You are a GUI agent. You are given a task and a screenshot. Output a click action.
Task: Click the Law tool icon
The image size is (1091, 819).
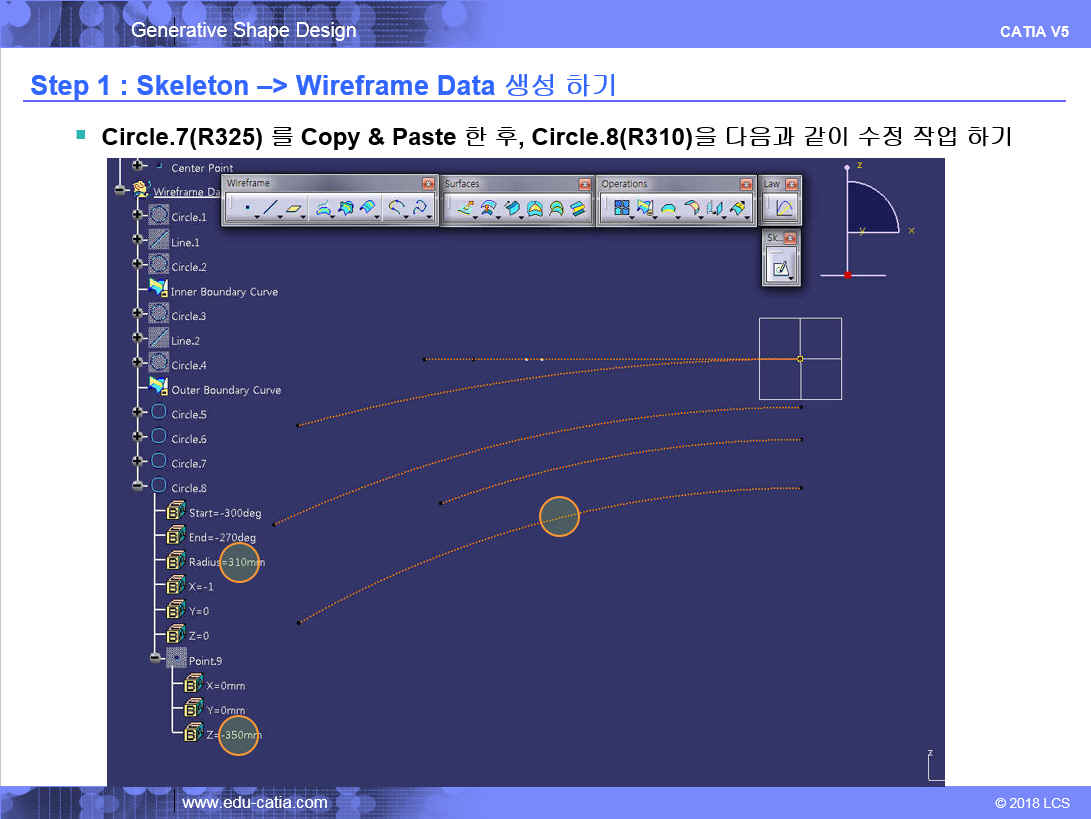pos(784,208)
